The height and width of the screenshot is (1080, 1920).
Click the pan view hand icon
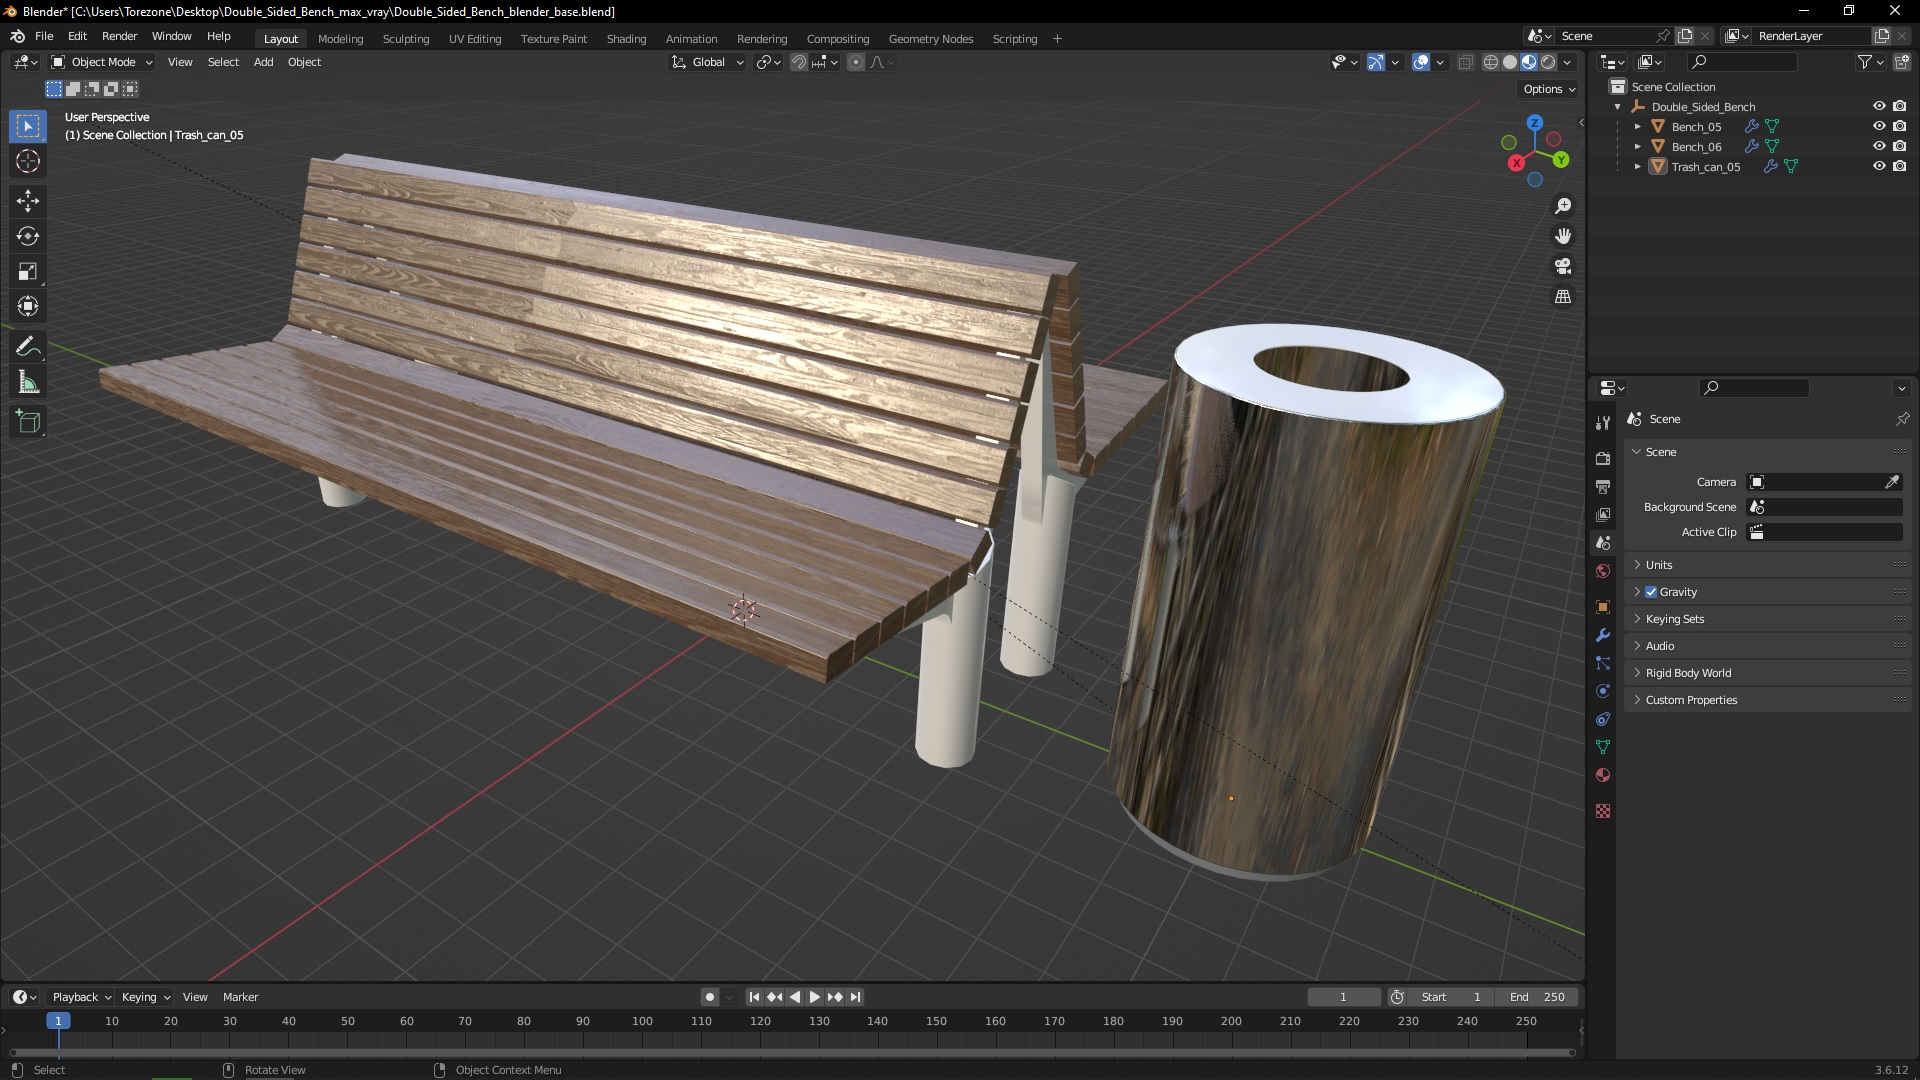tap(1563, 236)
